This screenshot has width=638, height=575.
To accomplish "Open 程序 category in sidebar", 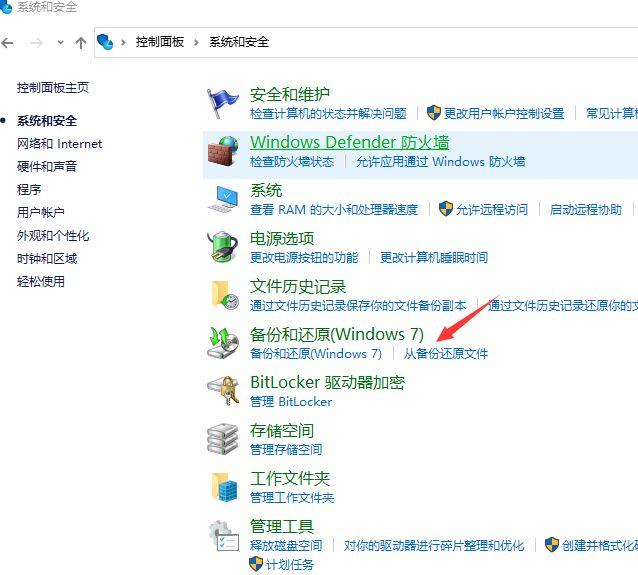I will 29,190.
